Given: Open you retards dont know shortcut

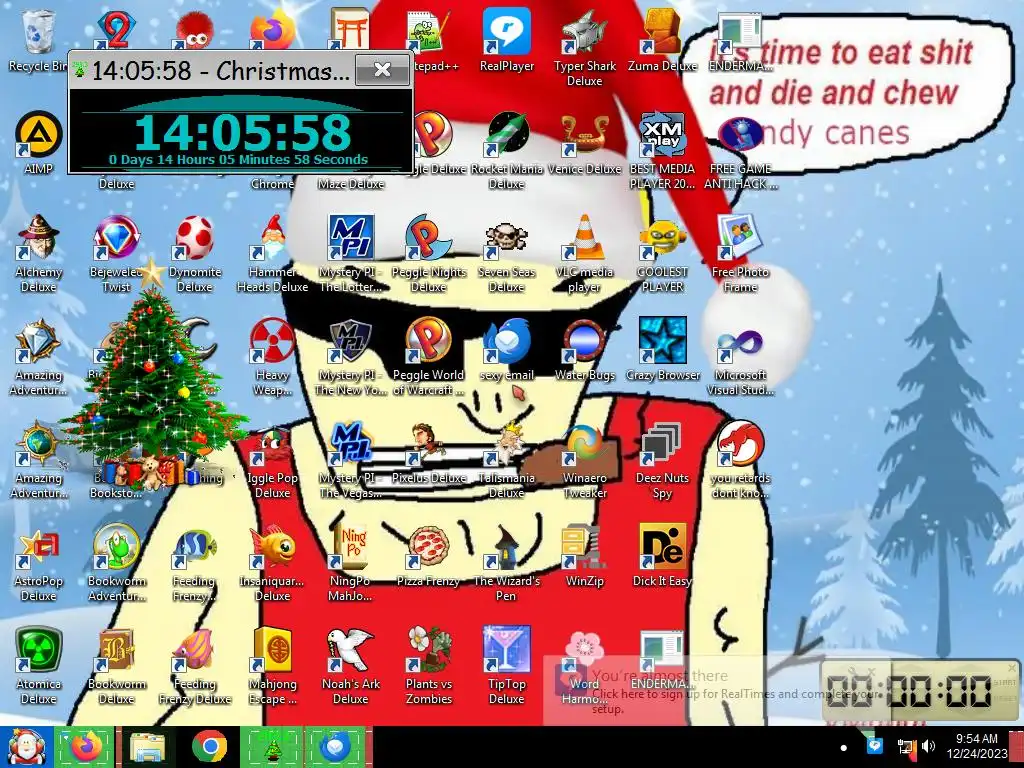Looking at the screenshot, I should point(740,460).
